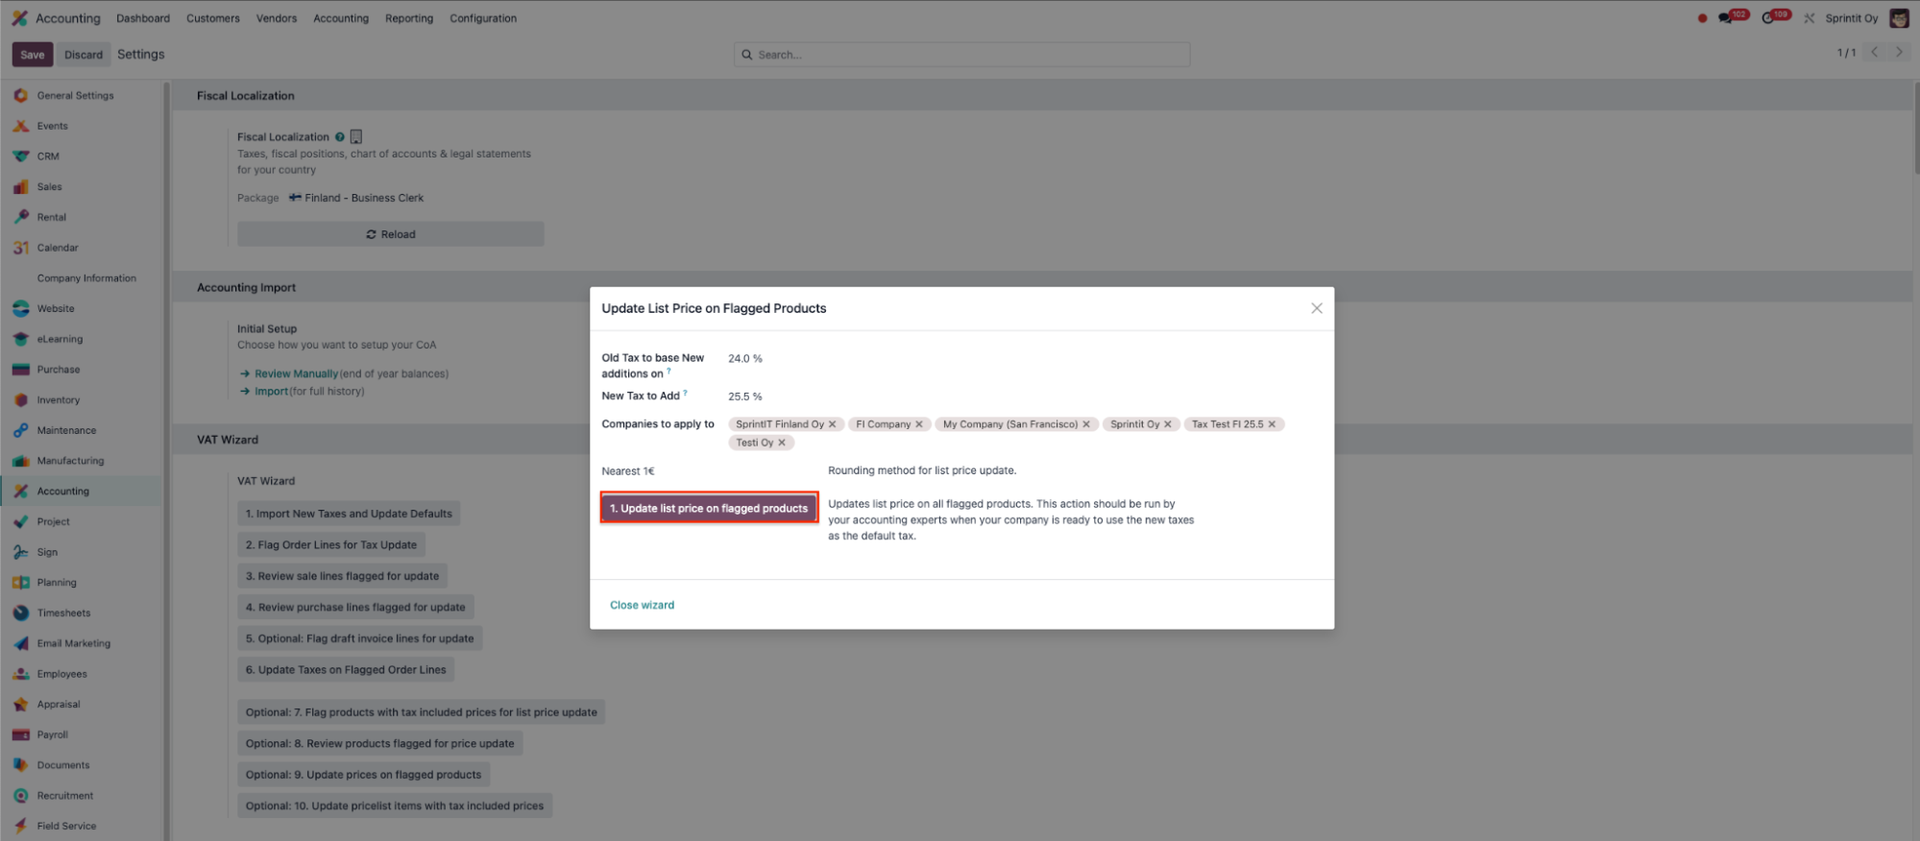Screen dimensions: 1920x841
Task: Open the Calendar settings icon
Action: tap(21, 248)
